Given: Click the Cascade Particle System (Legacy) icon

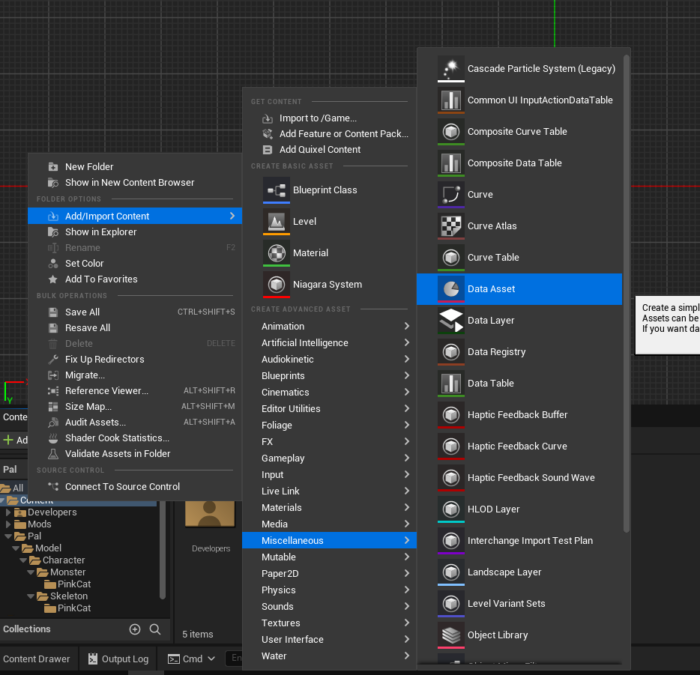Looking at the screenshot, I should tap(451, 69).
